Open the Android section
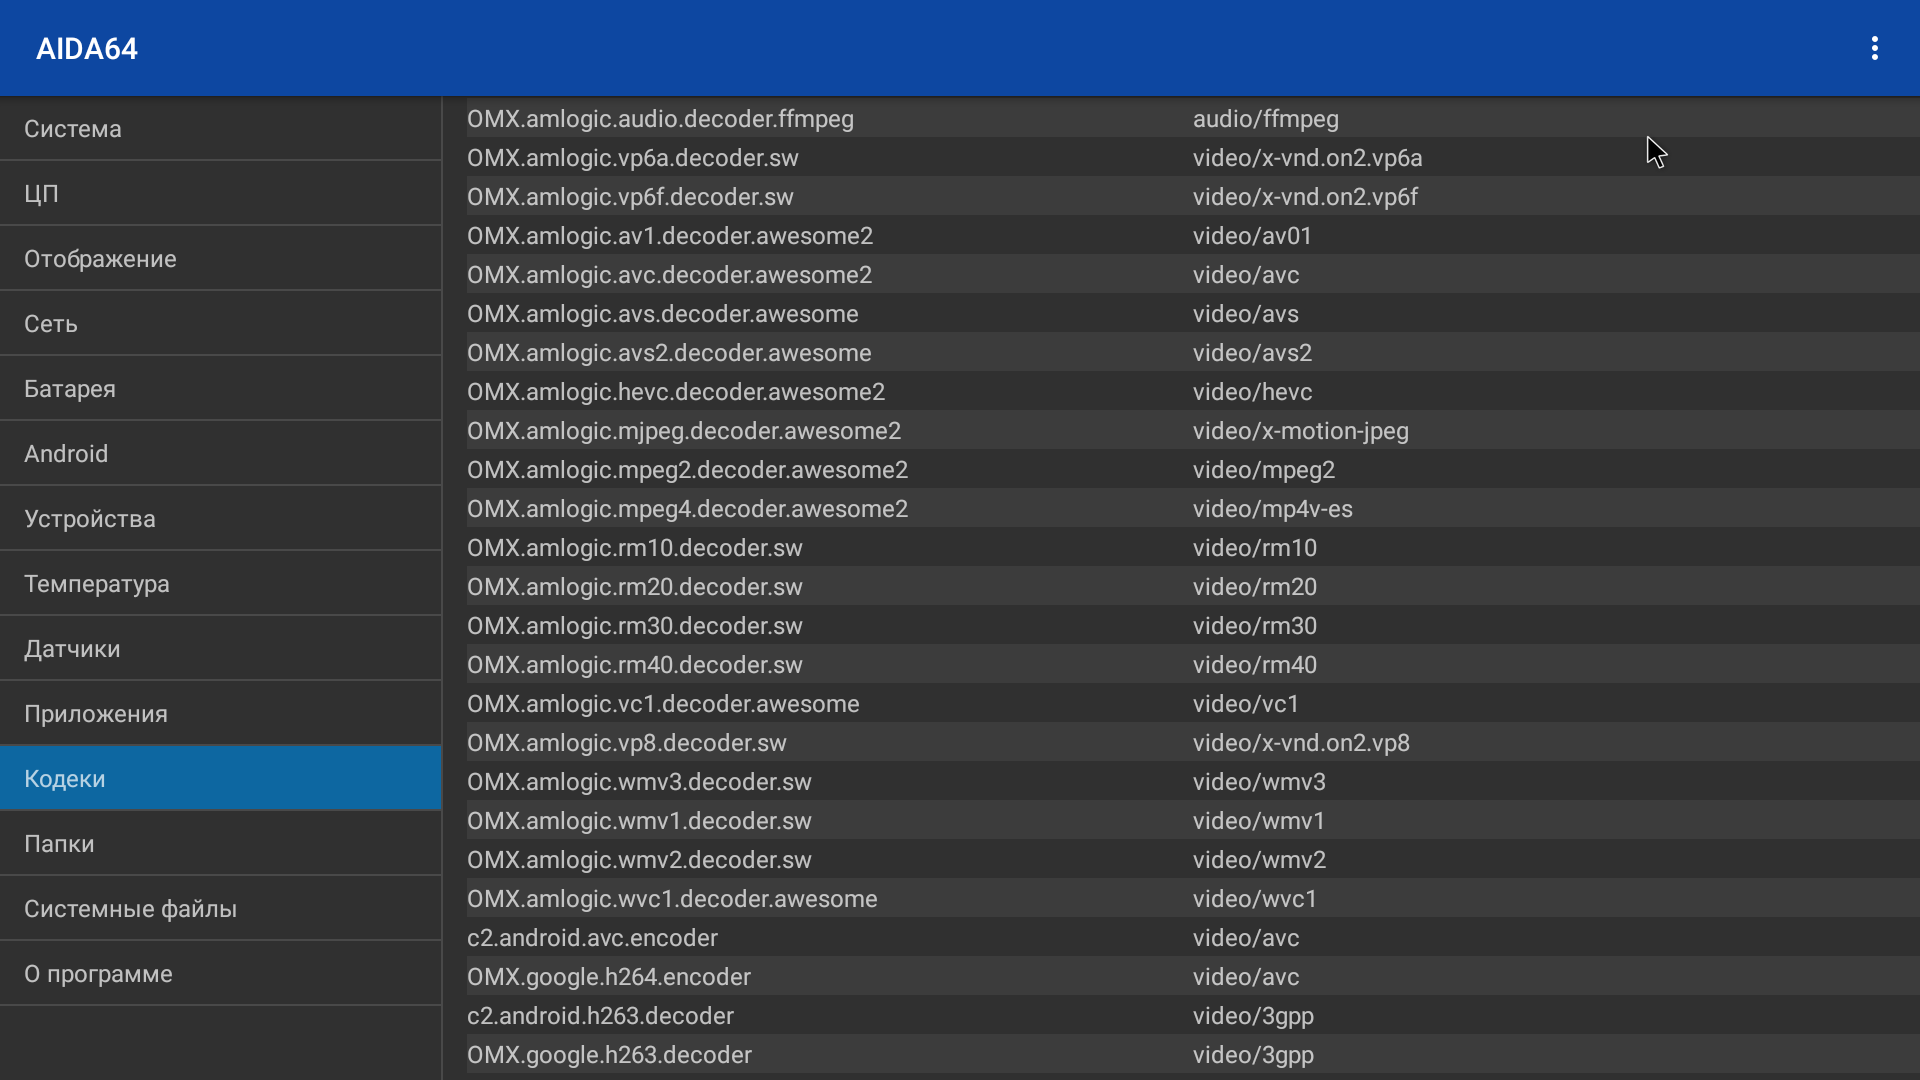 [220, 454]
